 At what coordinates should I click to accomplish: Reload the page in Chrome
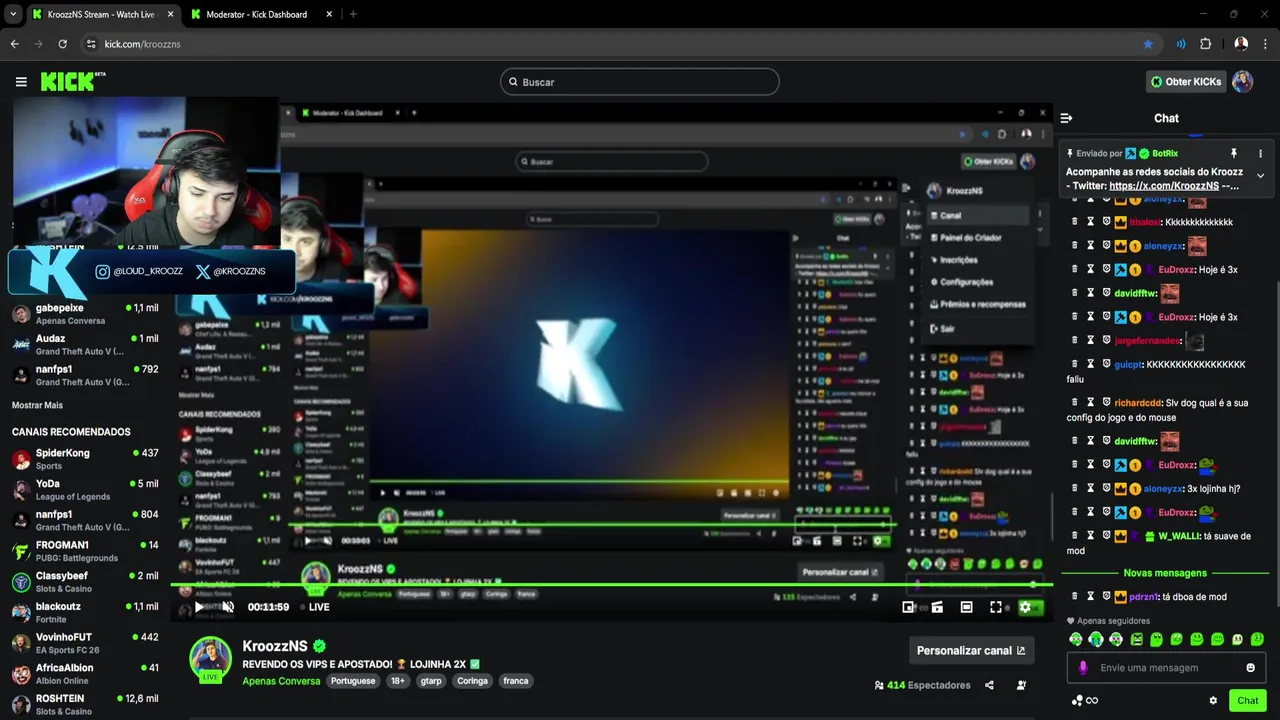[x=62, y=44]
